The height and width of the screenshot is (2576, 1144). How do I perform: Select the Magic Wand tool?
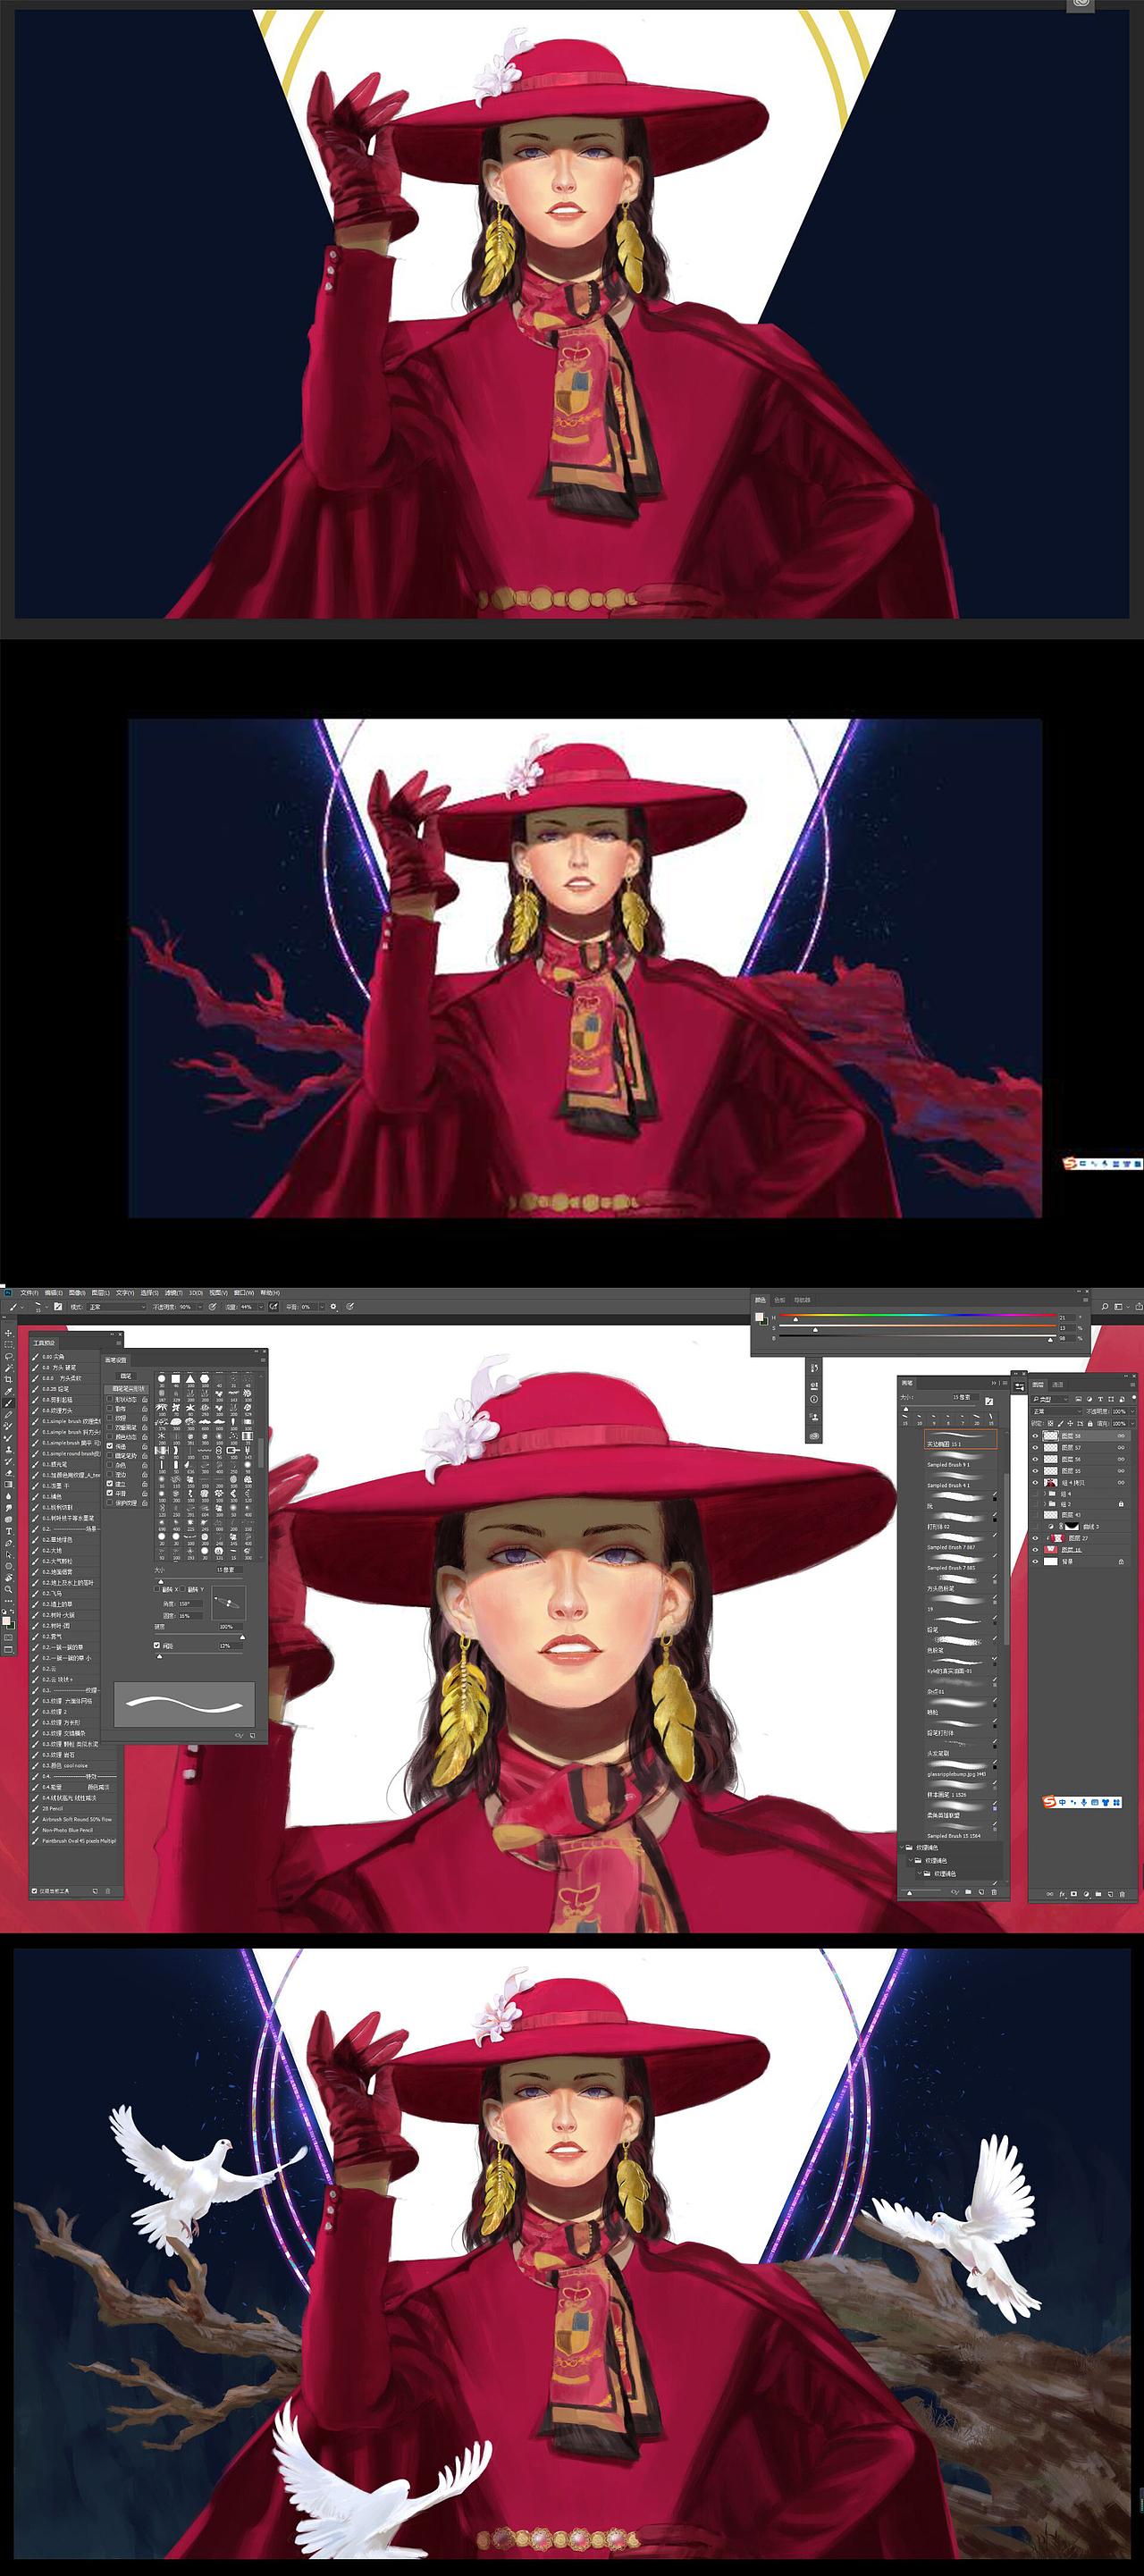(x=8, y=1368)
